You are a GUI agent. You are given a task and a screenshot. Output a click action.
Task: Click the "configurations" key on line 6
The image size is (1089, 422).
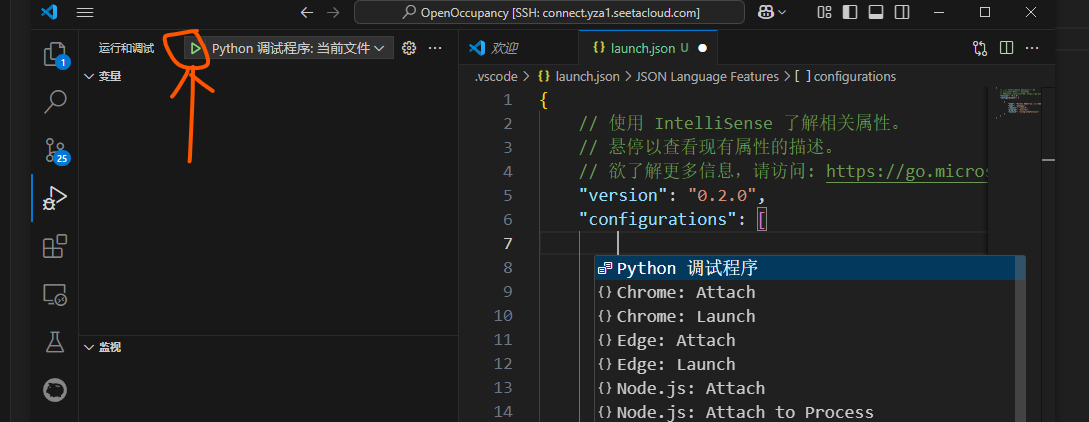(x=658, y=219)
